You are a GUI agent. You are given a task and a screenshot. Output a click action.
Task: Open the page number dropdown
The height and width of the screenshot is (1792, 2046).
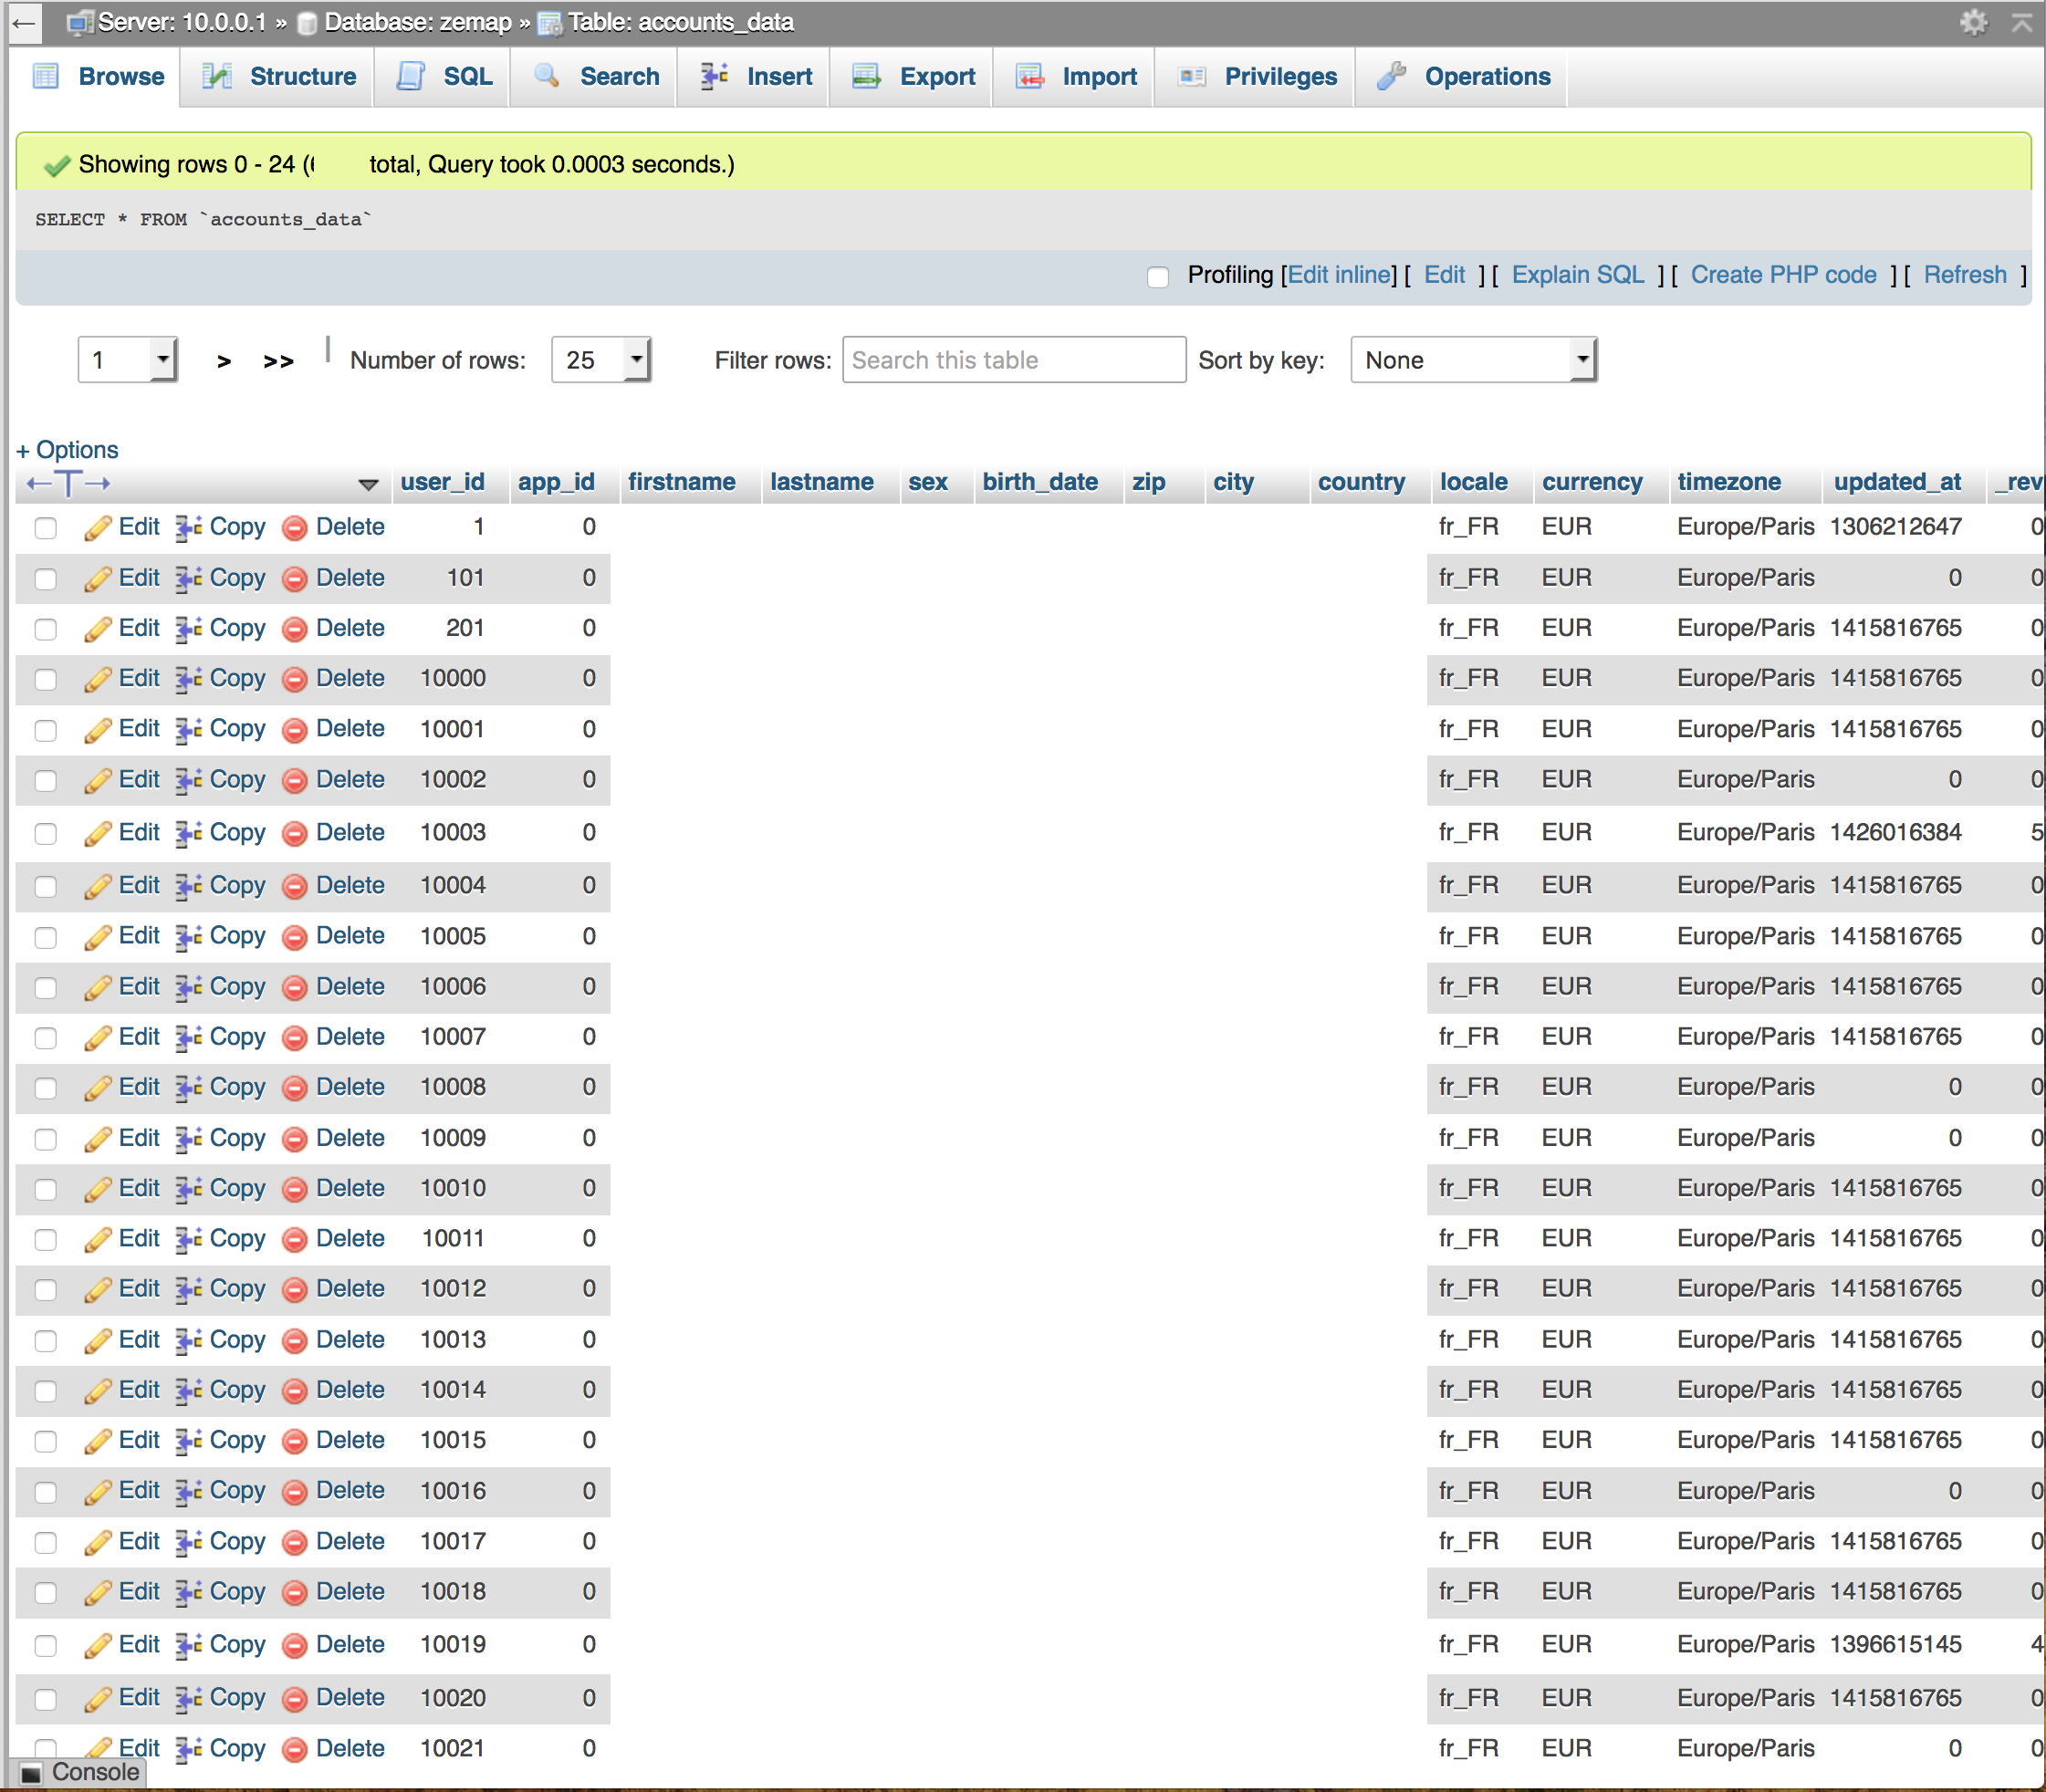(128, 360)
